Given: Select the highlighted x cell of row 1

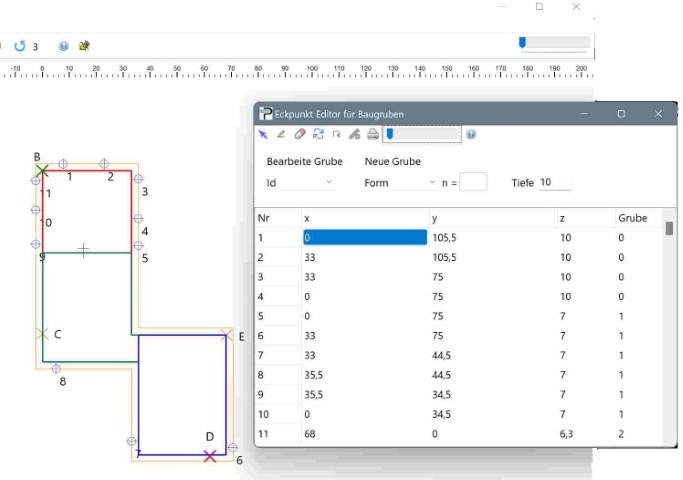Looking at the screenshot, I should 365,238.
